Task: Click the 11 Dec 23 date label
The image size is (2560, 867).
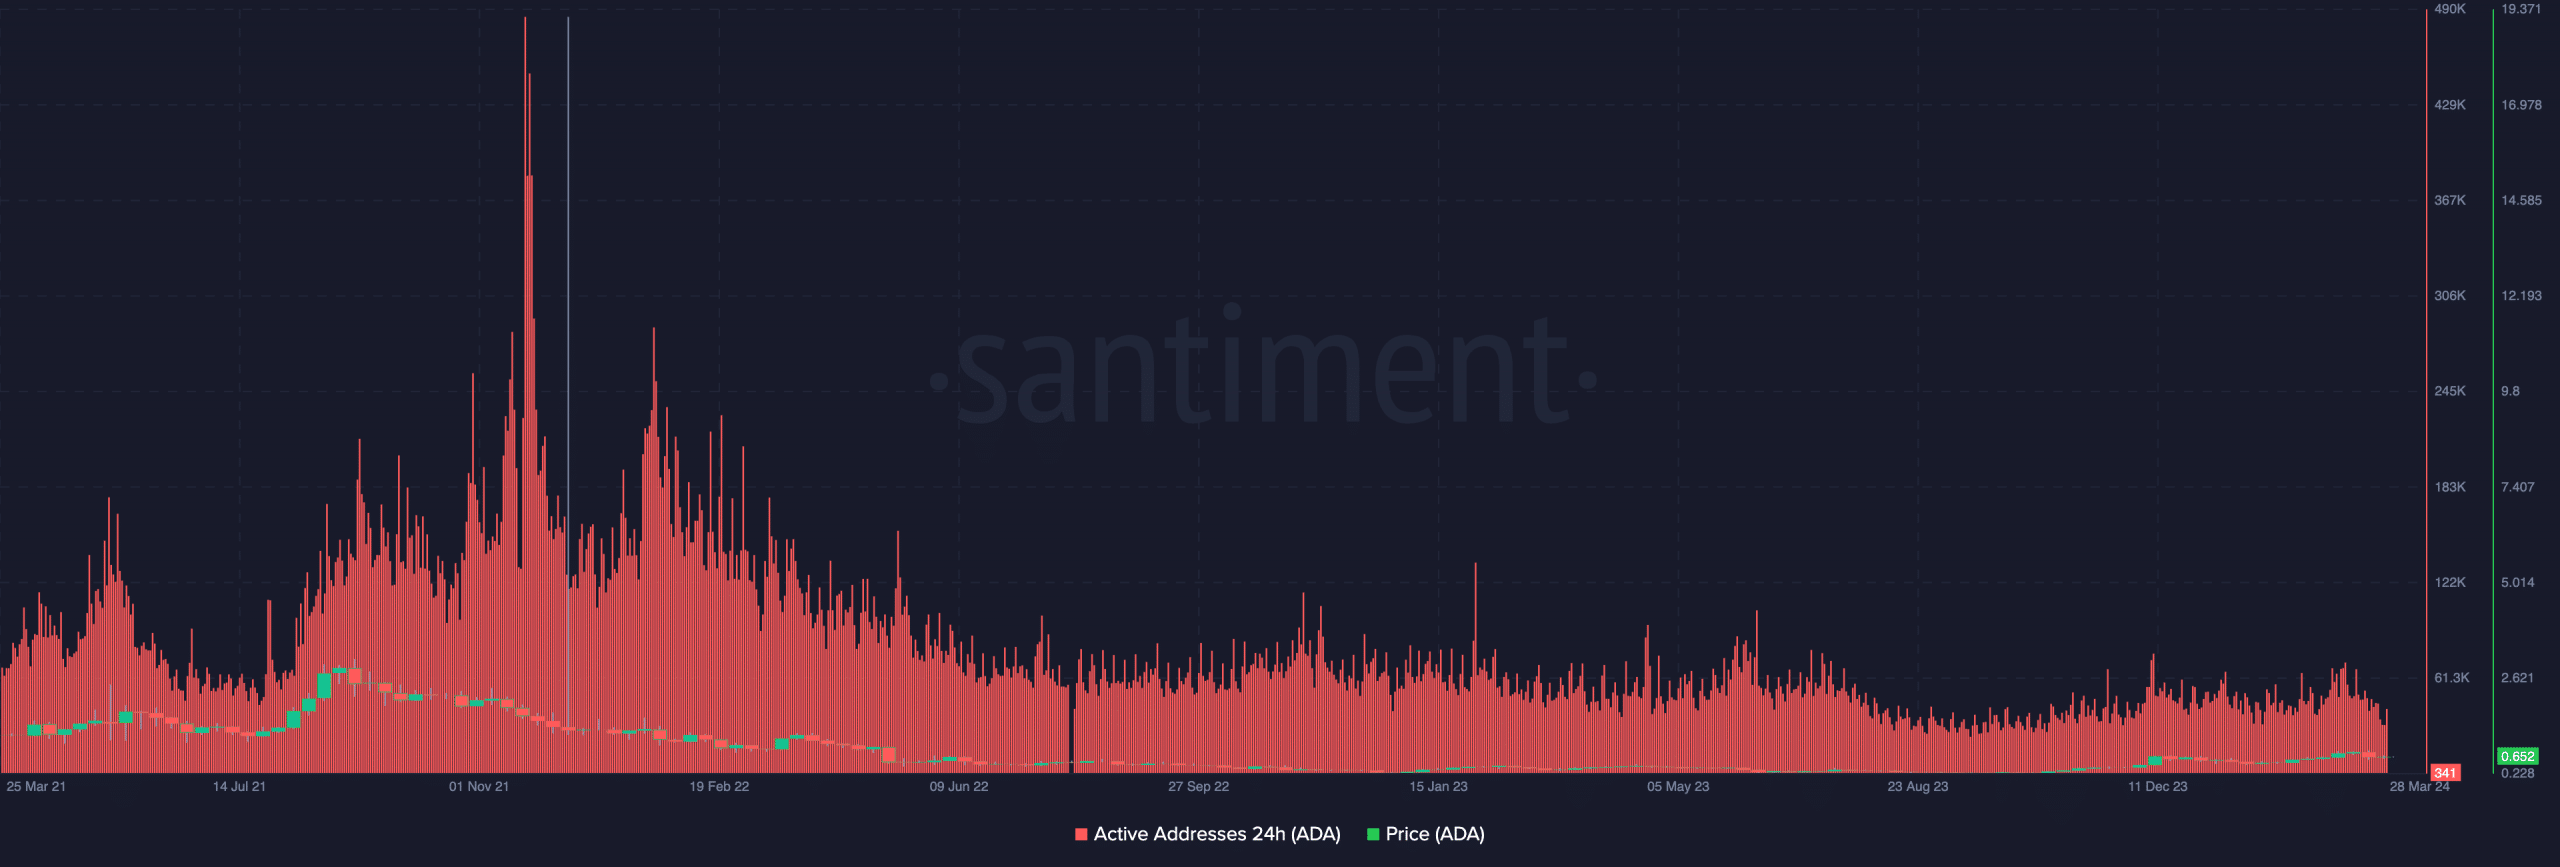Action: 2157,787
